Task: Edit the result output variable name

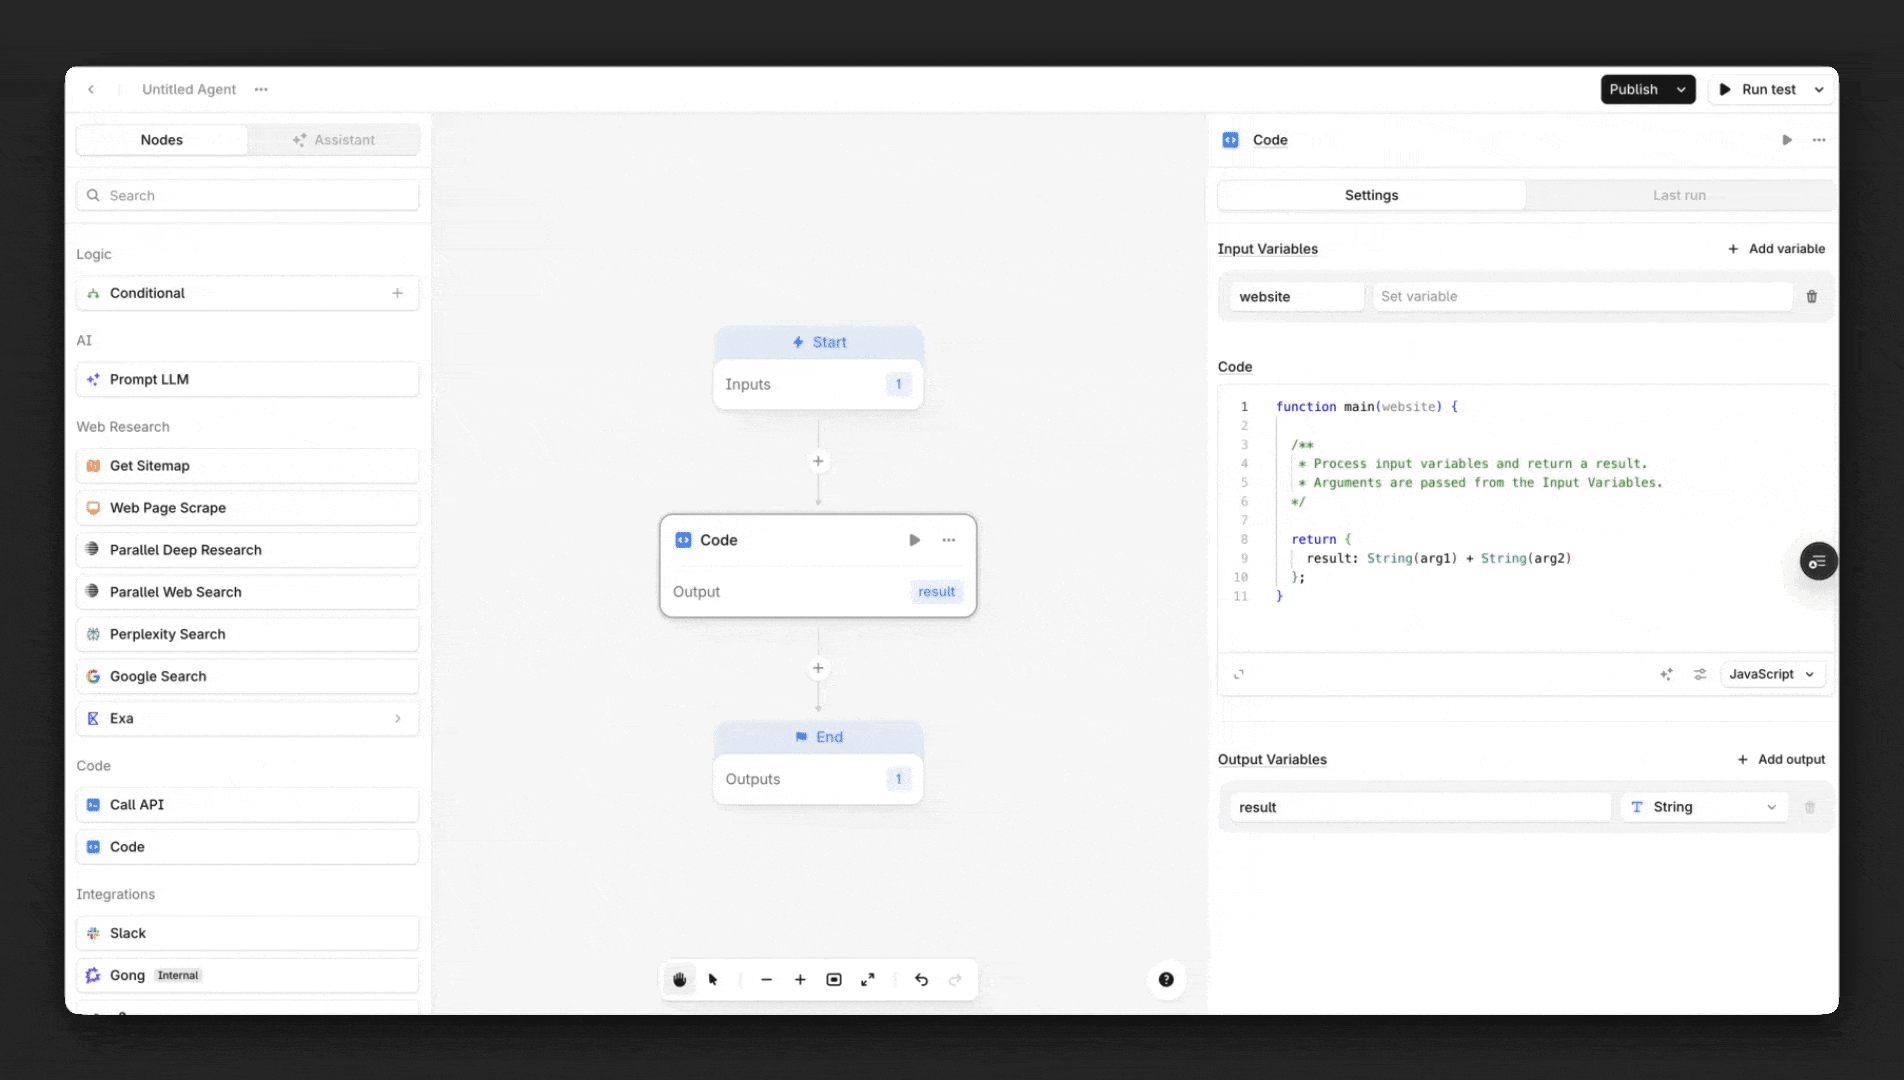Action: (x=1421, y=808)
